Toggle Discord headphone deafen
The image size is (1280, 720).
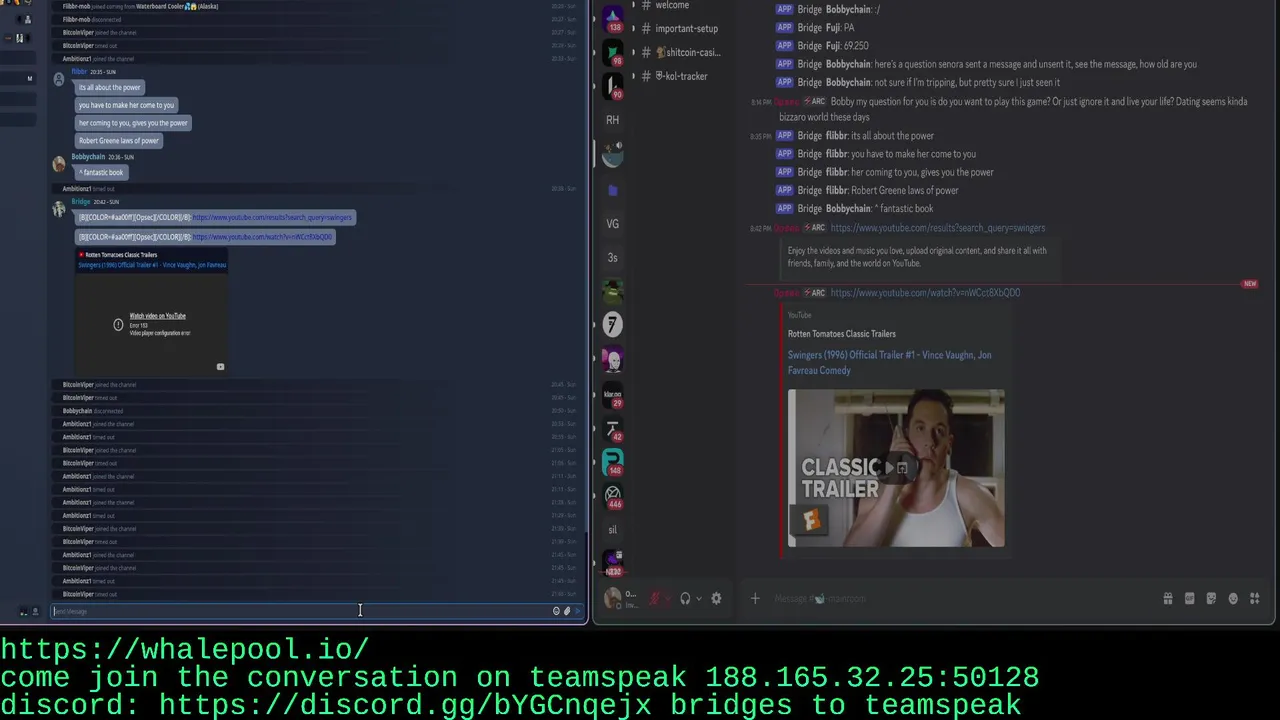point(685,599)
